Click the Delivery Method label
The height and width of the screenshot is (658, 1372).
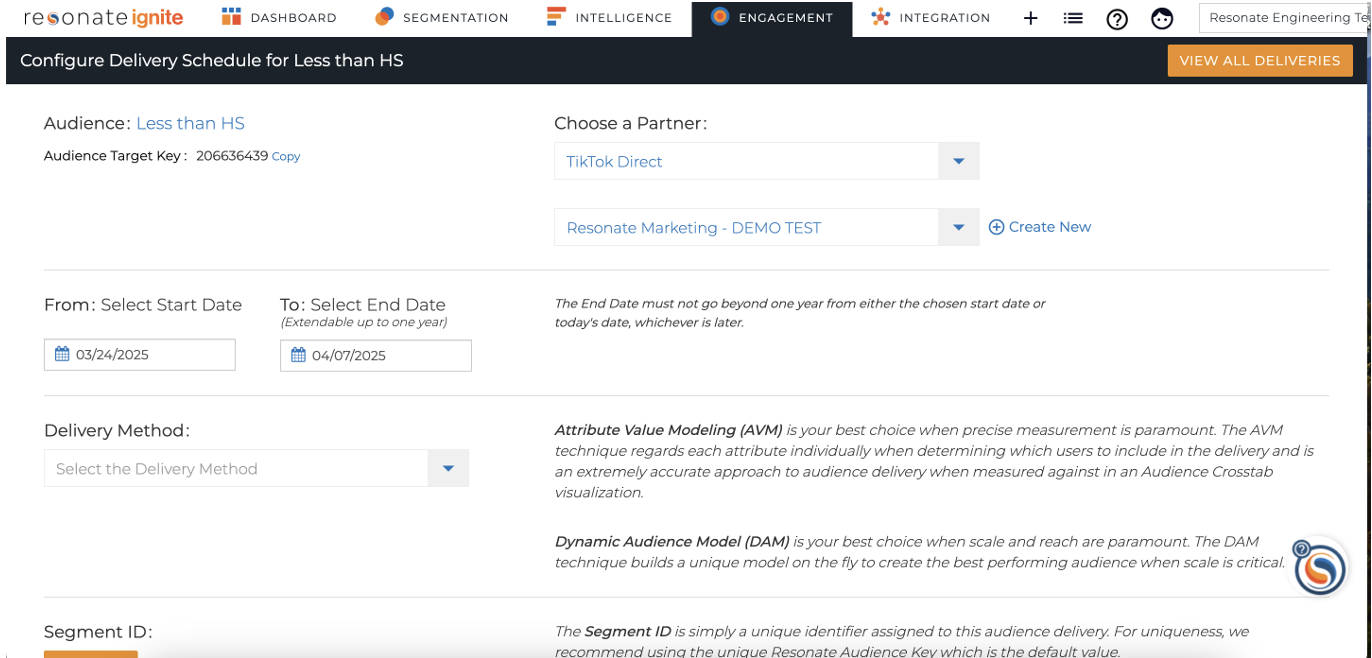[117, 431]
